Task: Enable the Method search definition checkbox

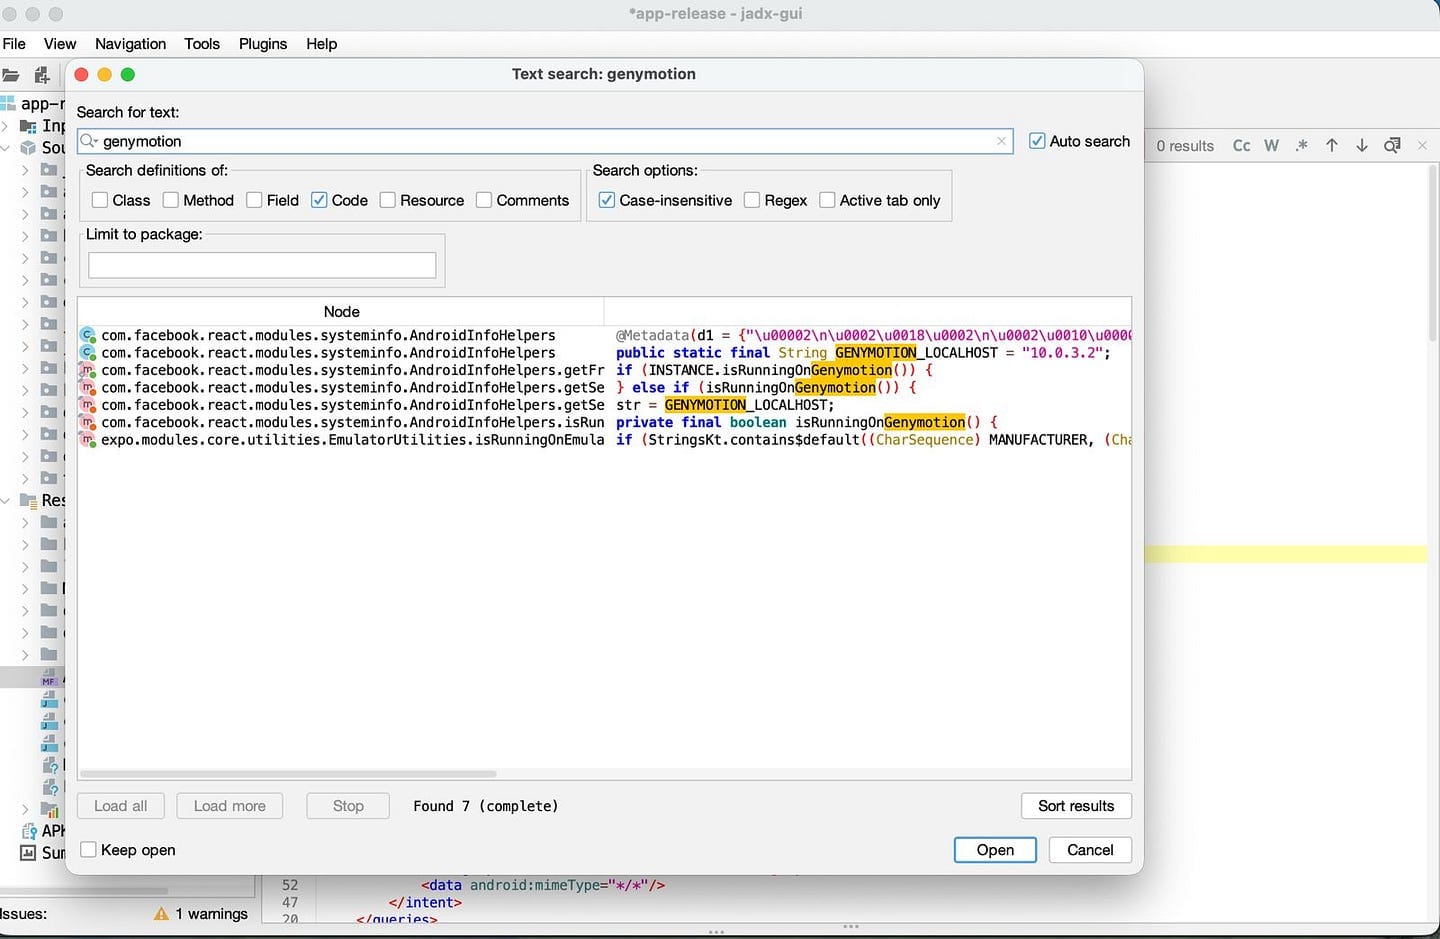Action: [171, 200]
